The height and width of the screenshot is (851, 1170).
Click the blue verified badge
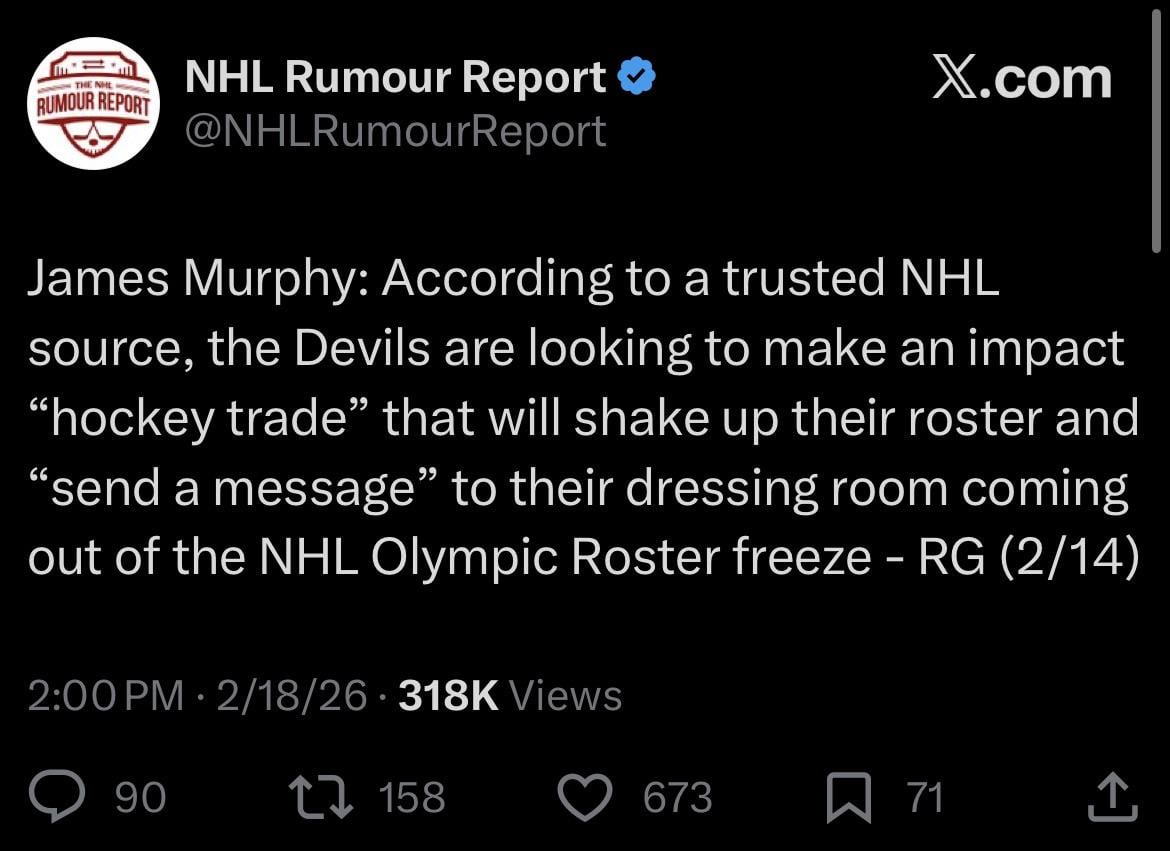pyautogui.click(x=636, y=73)
